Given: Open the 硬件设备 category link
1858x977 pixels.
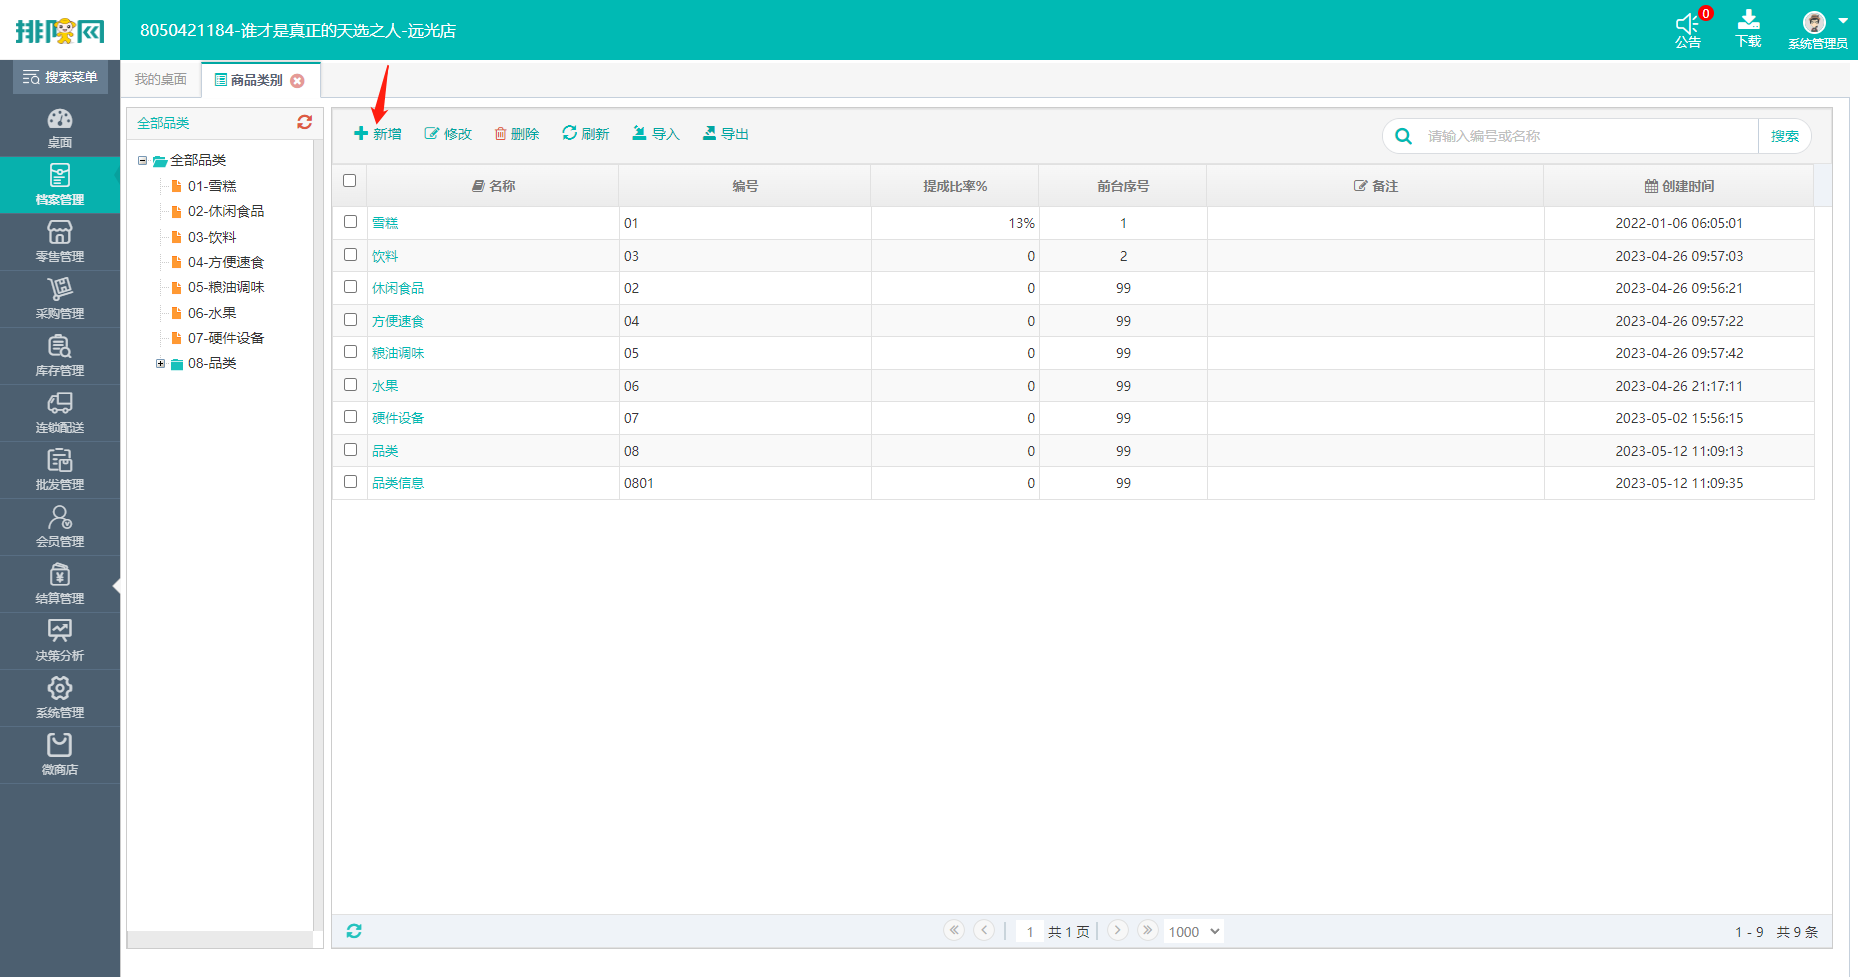Looking at the screenshot, I should tap(398, 418).
